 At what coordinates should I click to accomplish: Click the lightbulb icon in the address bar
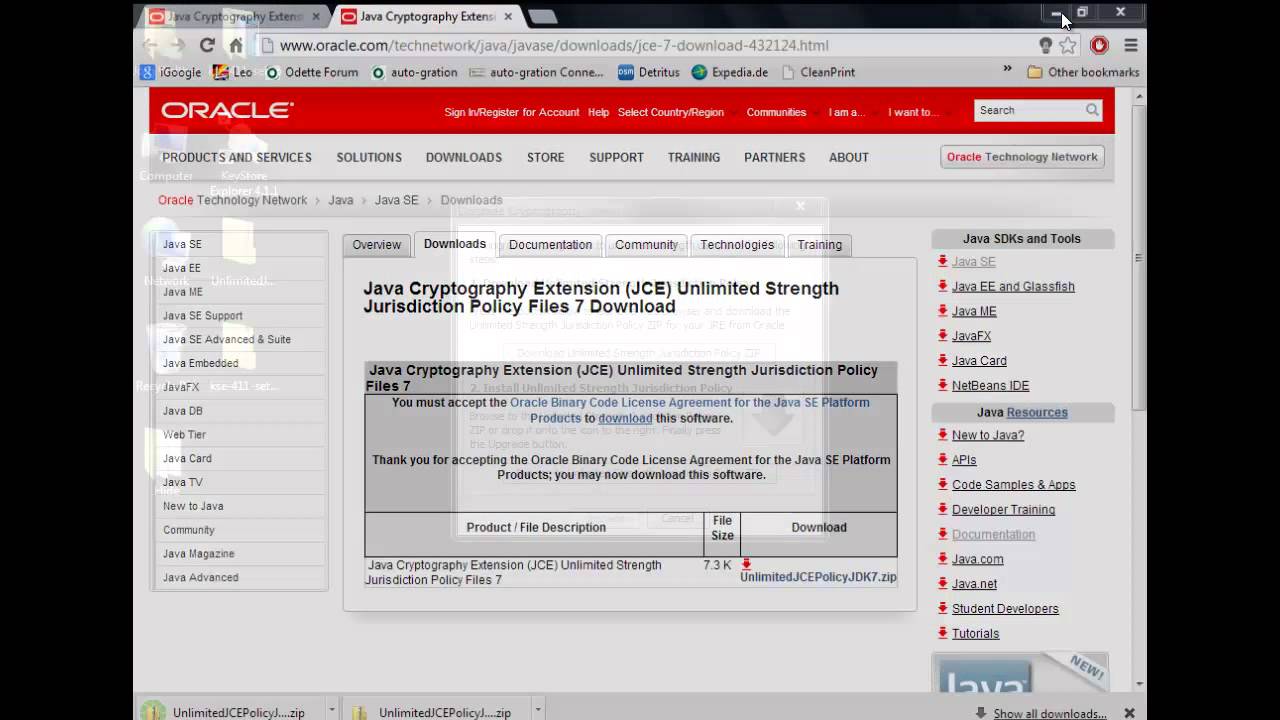pyautogui.click(x=1045, y=45)
